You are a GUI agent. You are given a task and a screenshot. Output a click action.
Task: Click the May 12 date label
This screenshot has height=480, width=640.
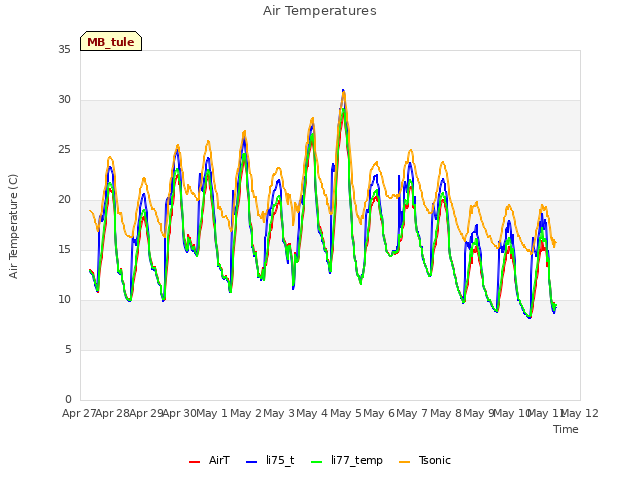coord(580,413)
